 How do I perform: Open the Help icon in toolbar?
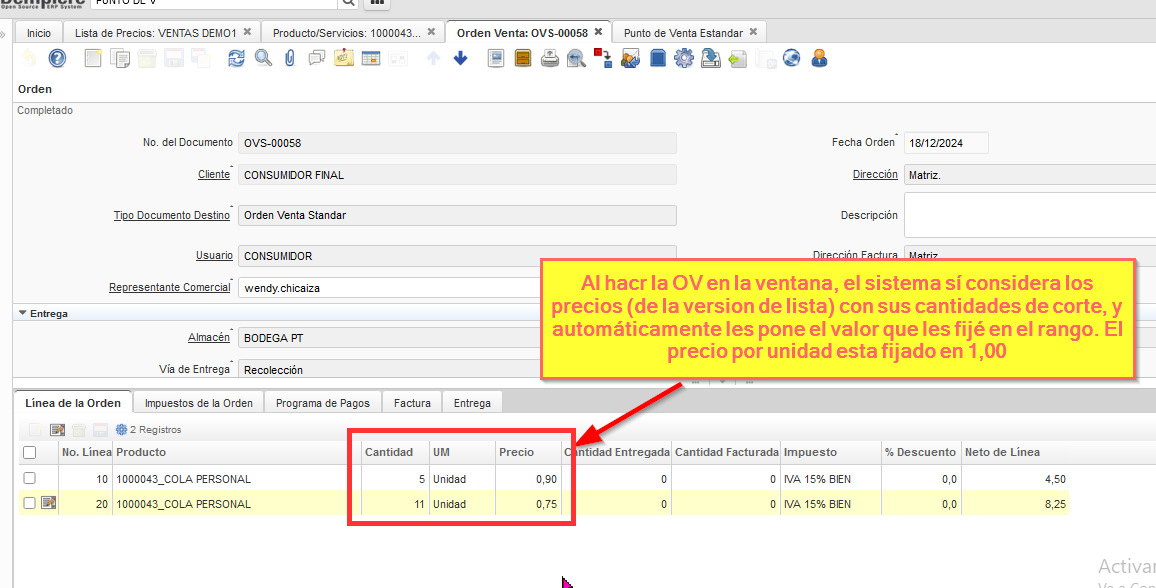click(x=58, y=59)
